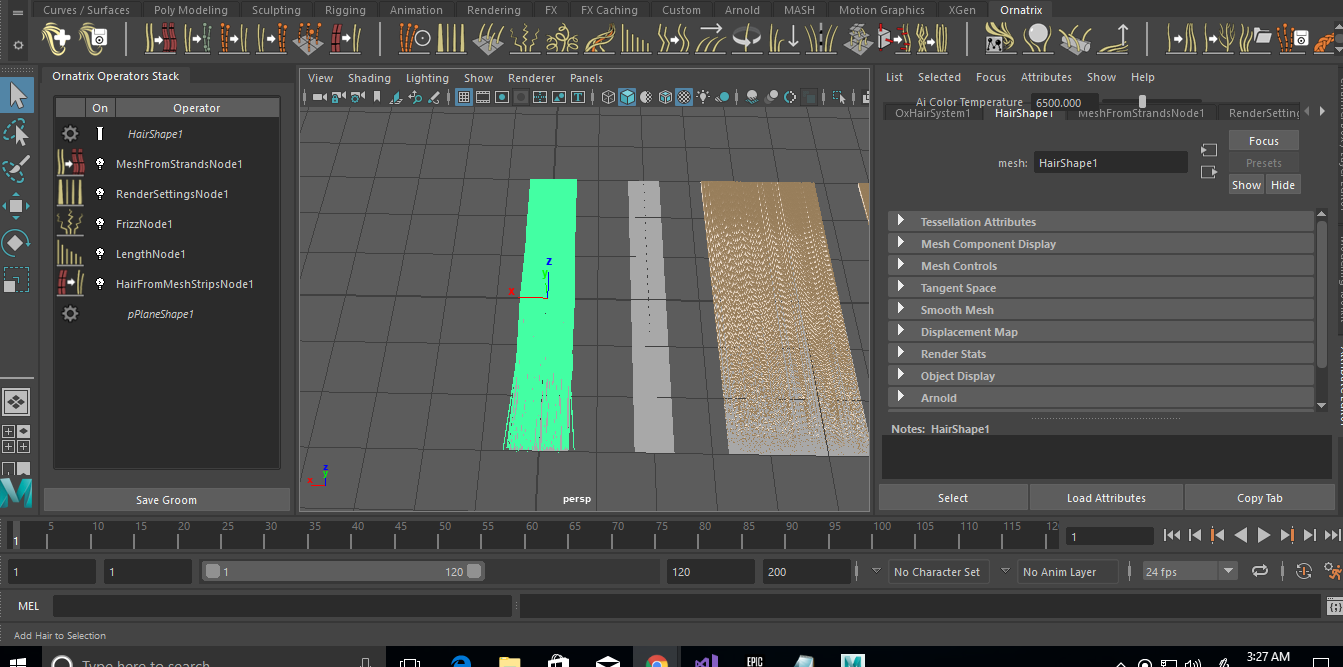
Task: Click the MEL command input field
Action: tap(282, 606)
